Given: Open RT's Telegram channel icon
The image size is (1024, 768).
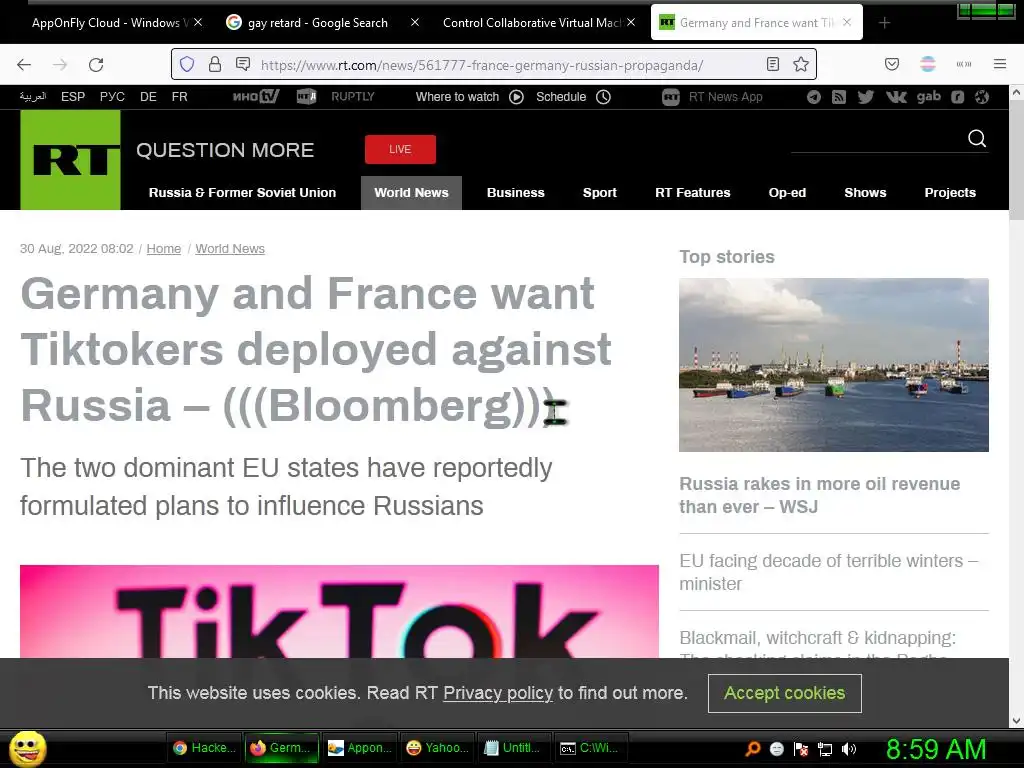Looking at the screenshot, I should pos(814,97).
